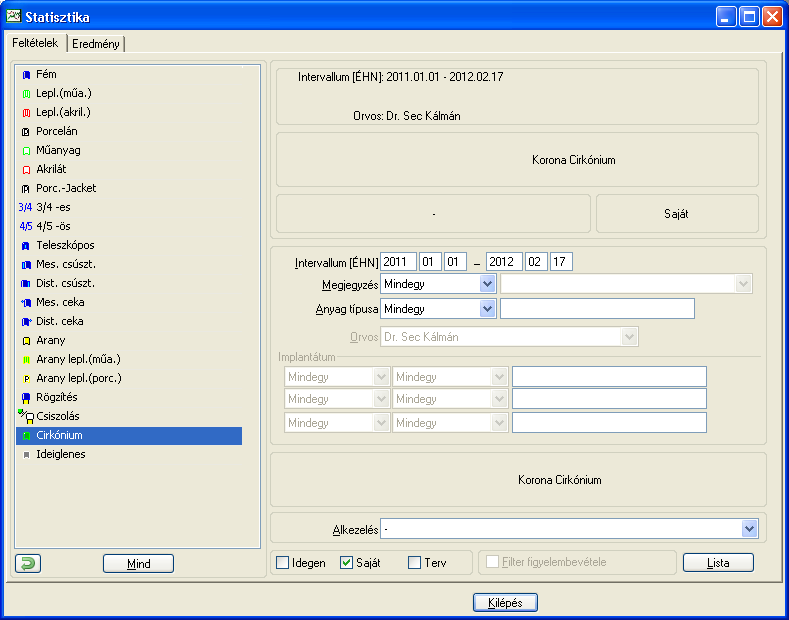Click the blue 3/4 icon
789x620 pixels.
point(25,207)
